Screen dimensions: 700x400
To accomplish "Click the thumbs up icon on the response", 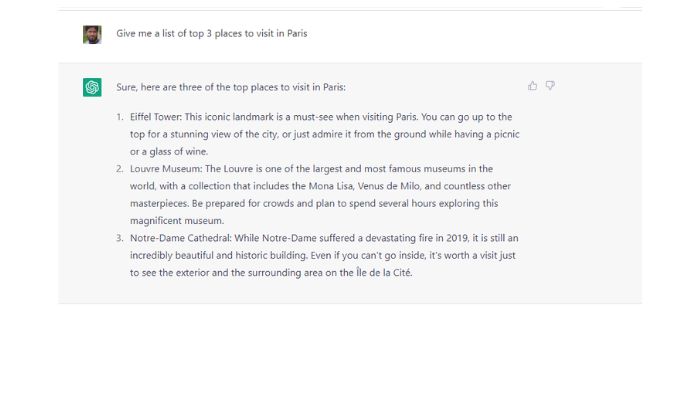I will [x=533, y=86].
